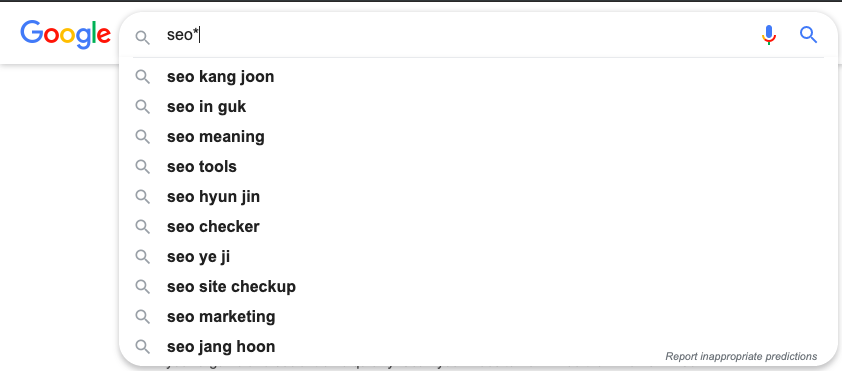Viewport: 842px width, 371px height.
Task: Click the Google logo
Action: pos(66,34)
